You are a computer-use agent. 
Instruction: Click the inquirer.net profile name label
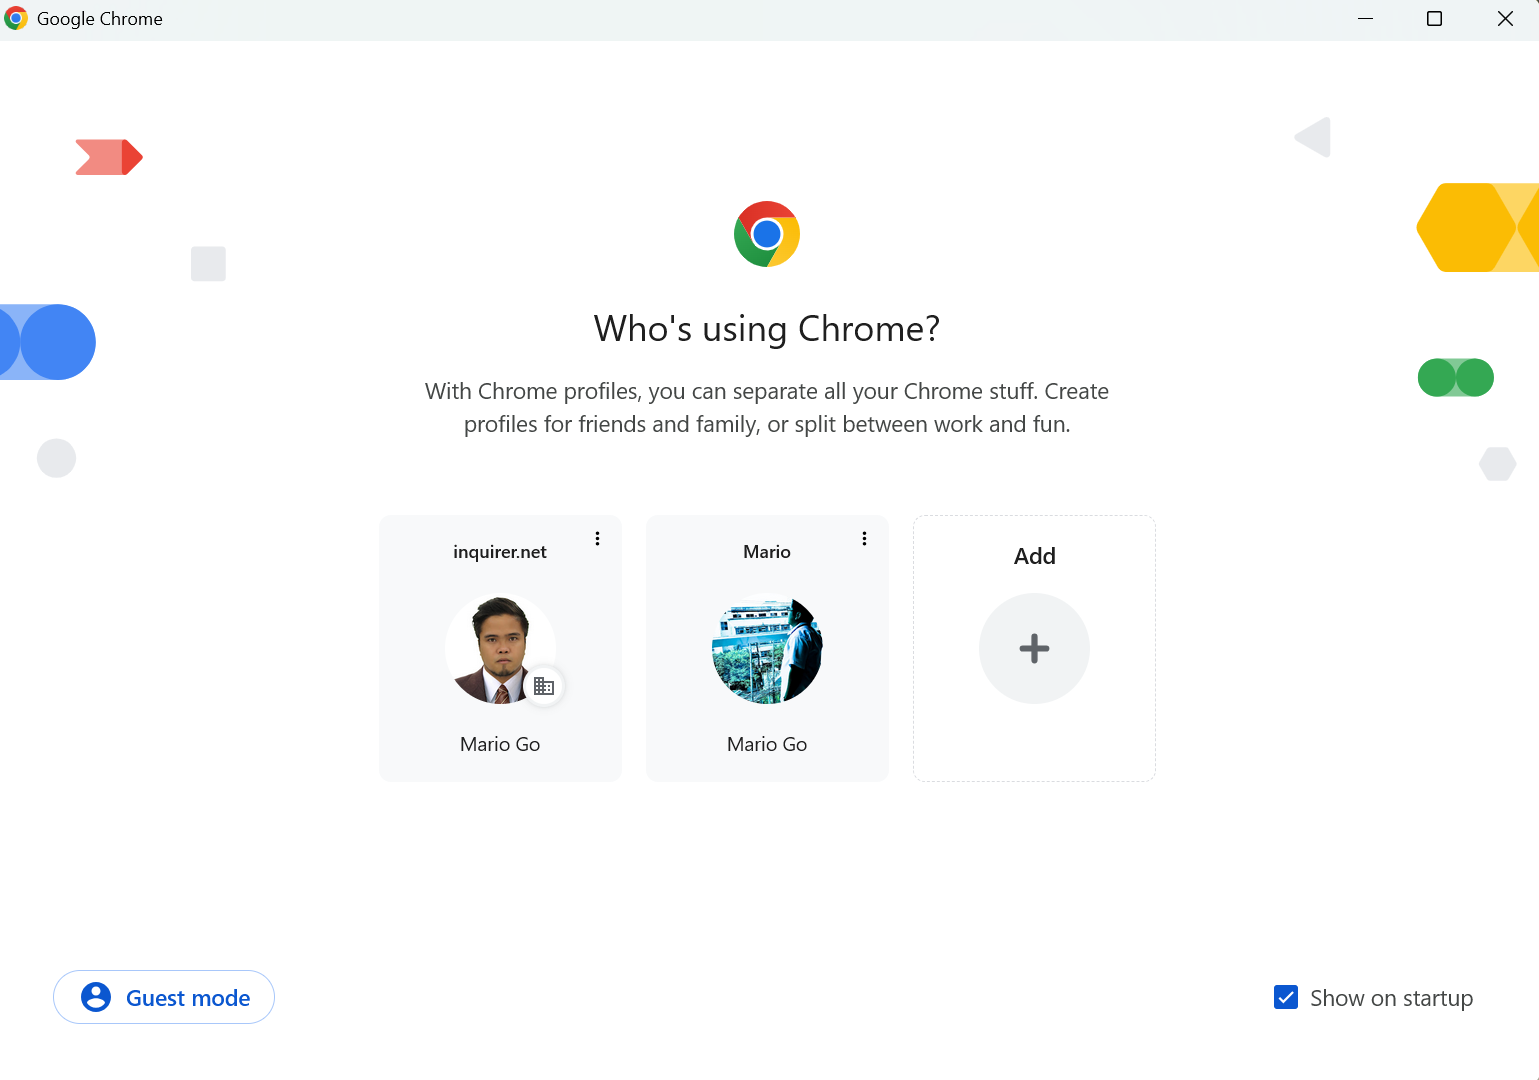(499, 552)
